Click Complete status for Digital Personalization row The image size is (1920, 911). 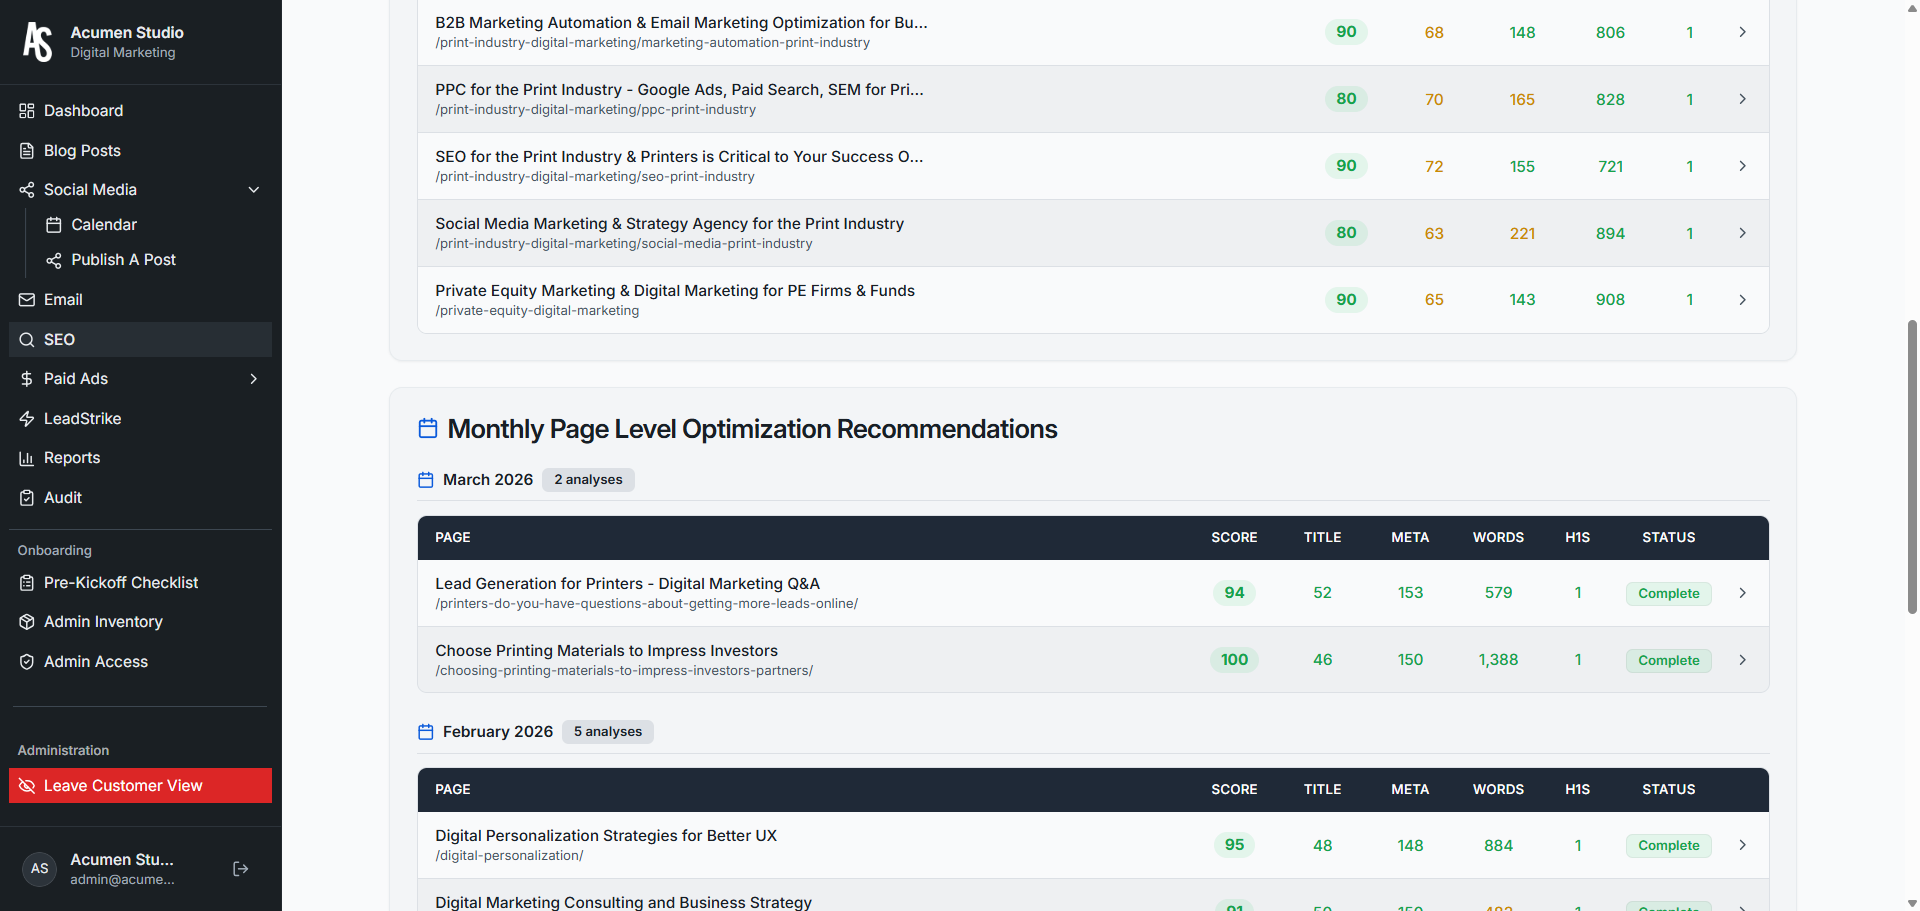[1669, 845]
